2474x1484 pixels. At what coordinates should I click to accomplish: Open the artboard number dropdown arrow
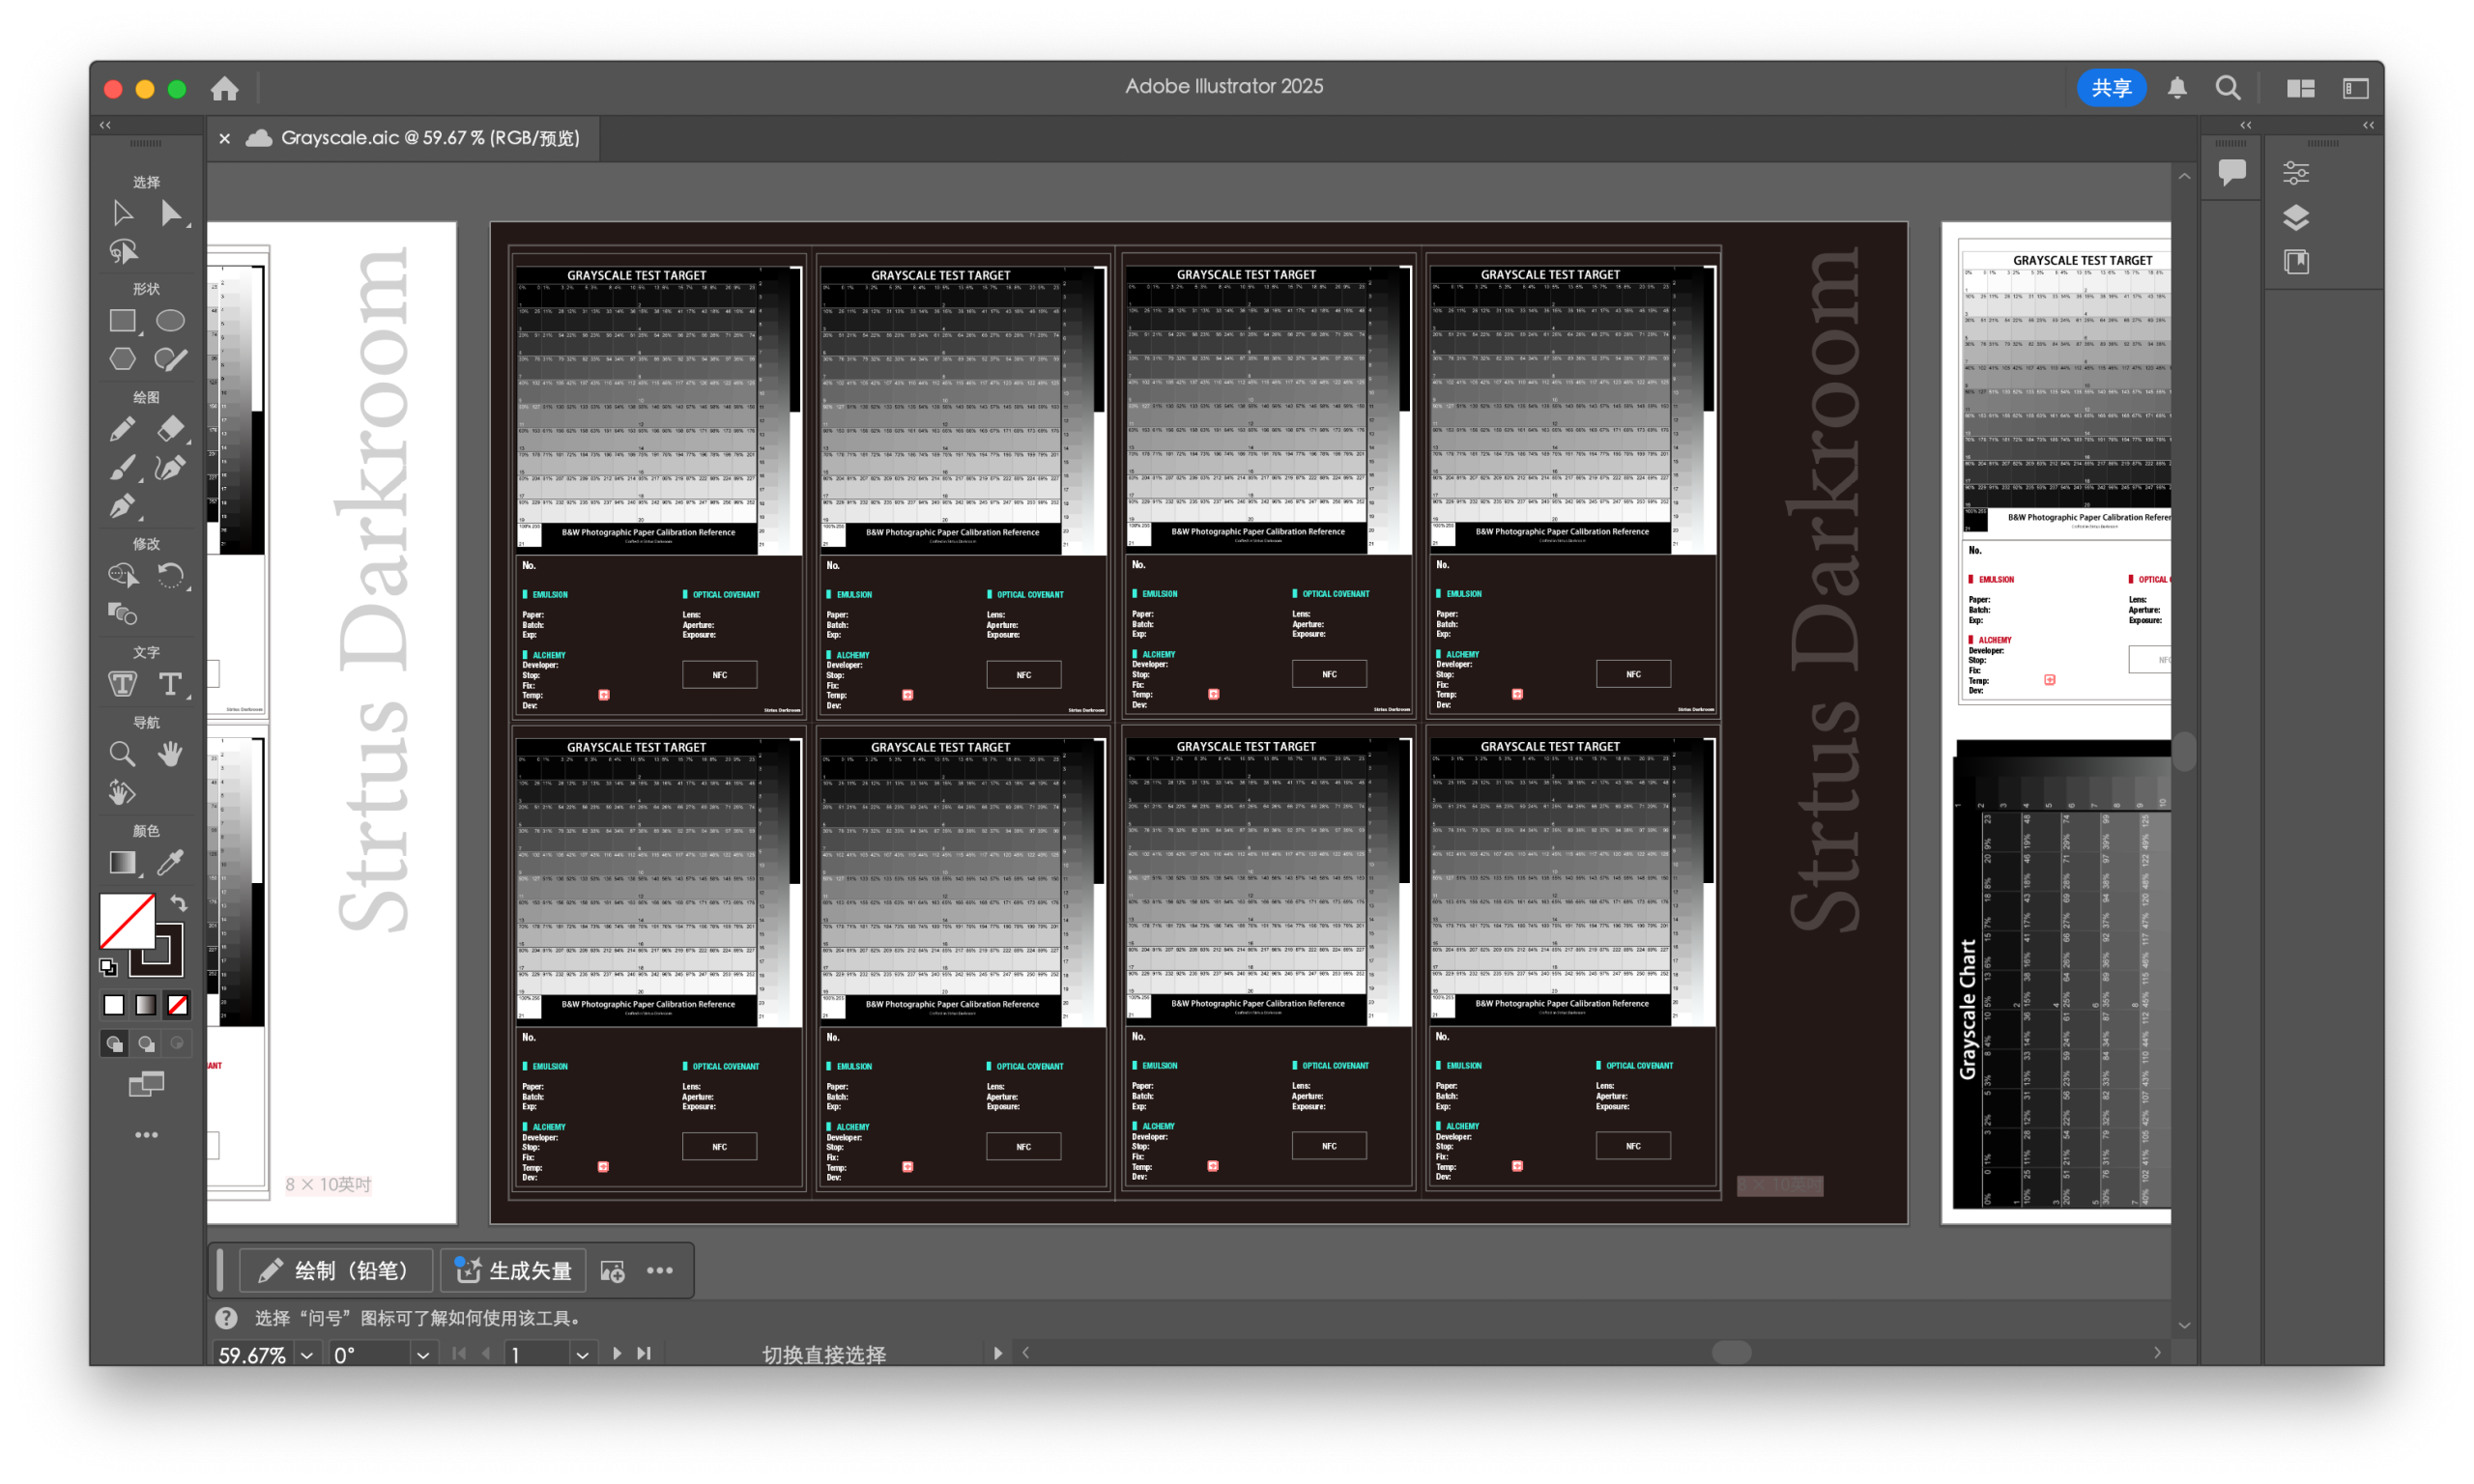pos(582,1355)
